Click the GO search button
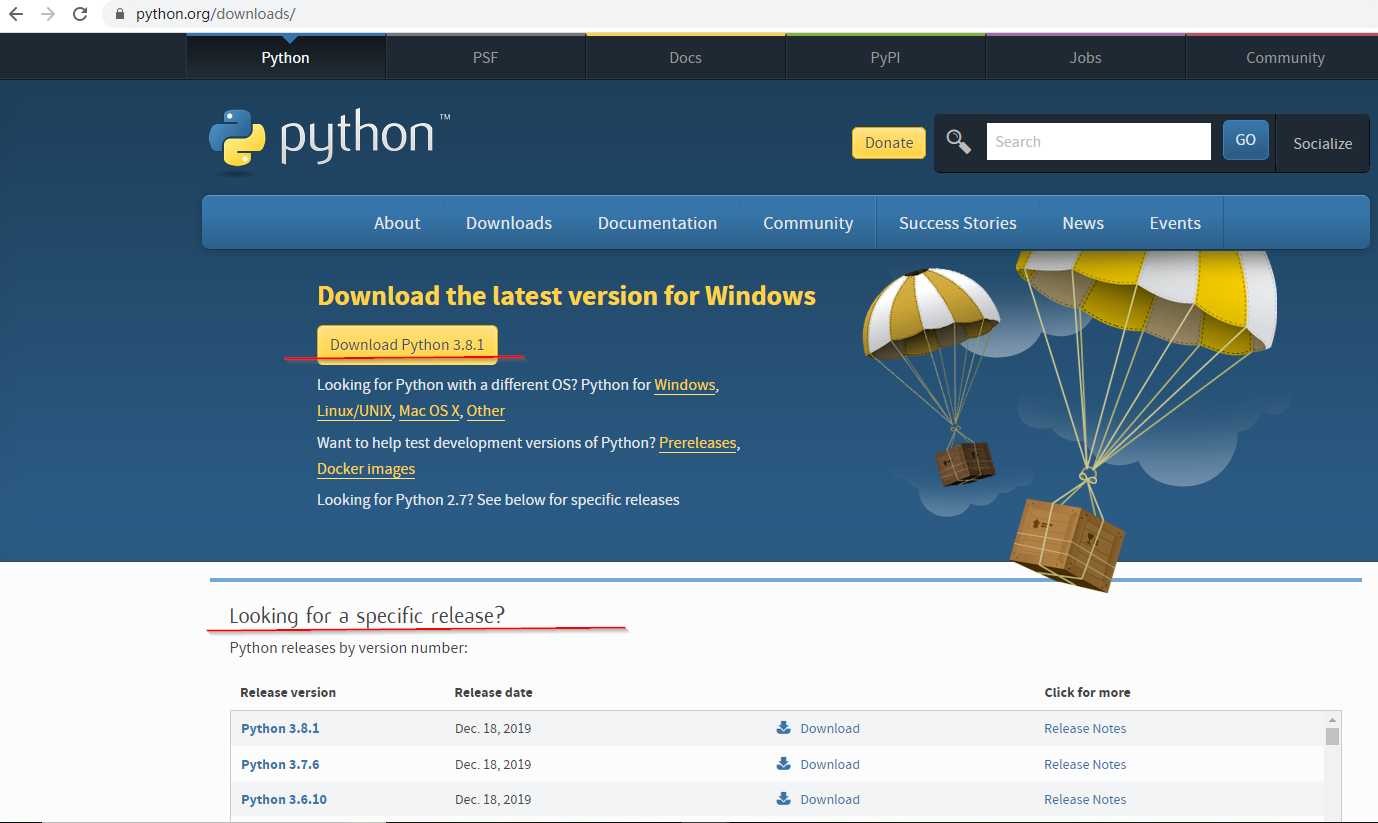Viewport: 1378px width, 823px height. [x=1246, y=140]
